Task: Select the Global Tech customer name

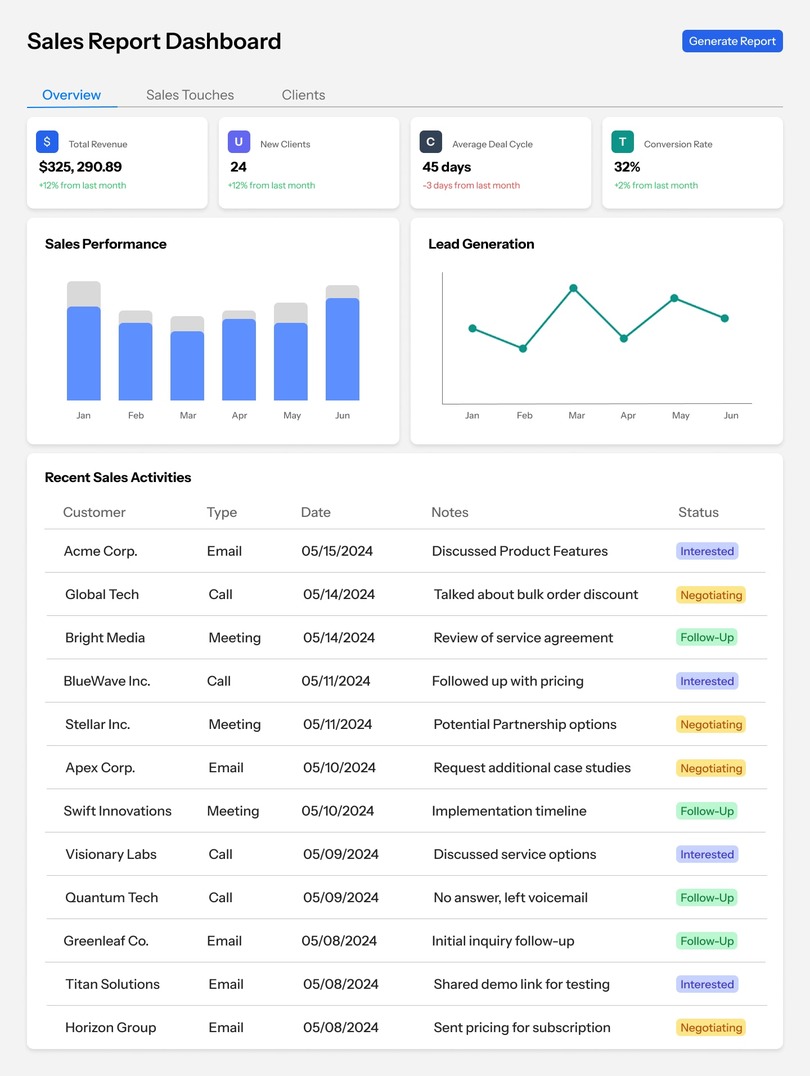Action: (102, 594)
